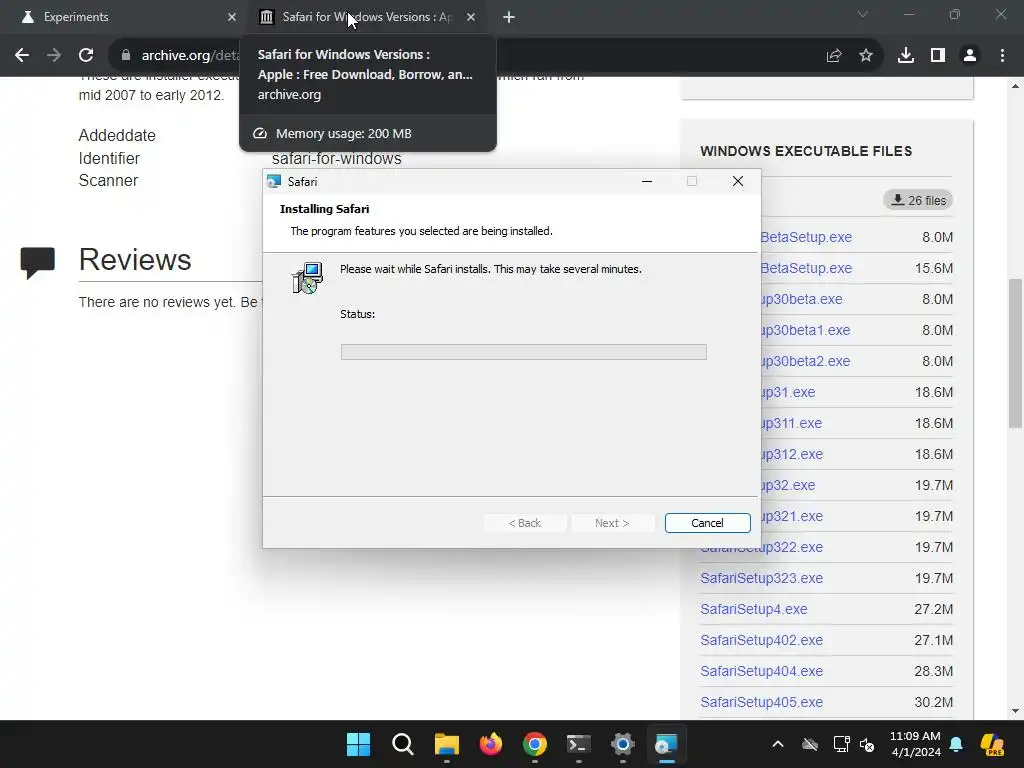Bookmark this page with the star icon
Screen dimensions: 1024x768
[866, 56]
